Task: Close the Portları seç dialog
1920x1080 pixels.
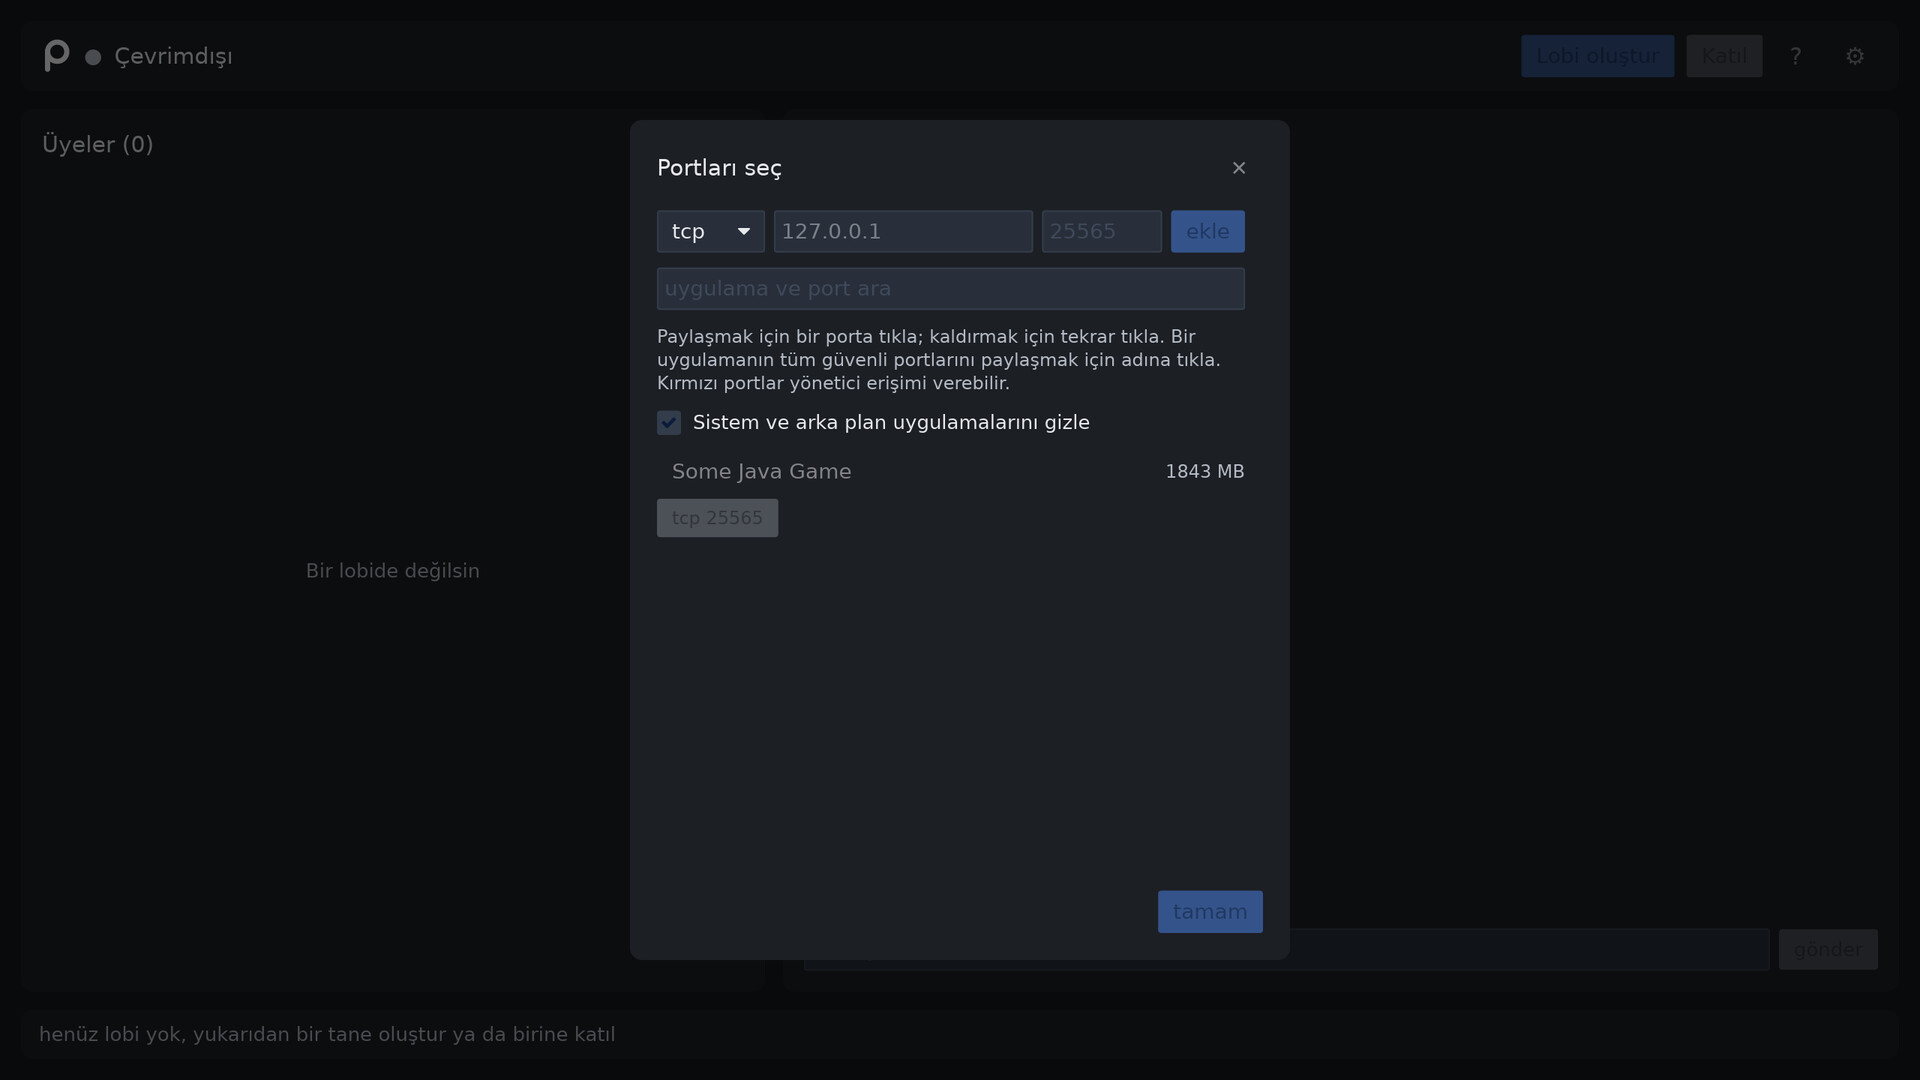Action: pos(1239,168)
